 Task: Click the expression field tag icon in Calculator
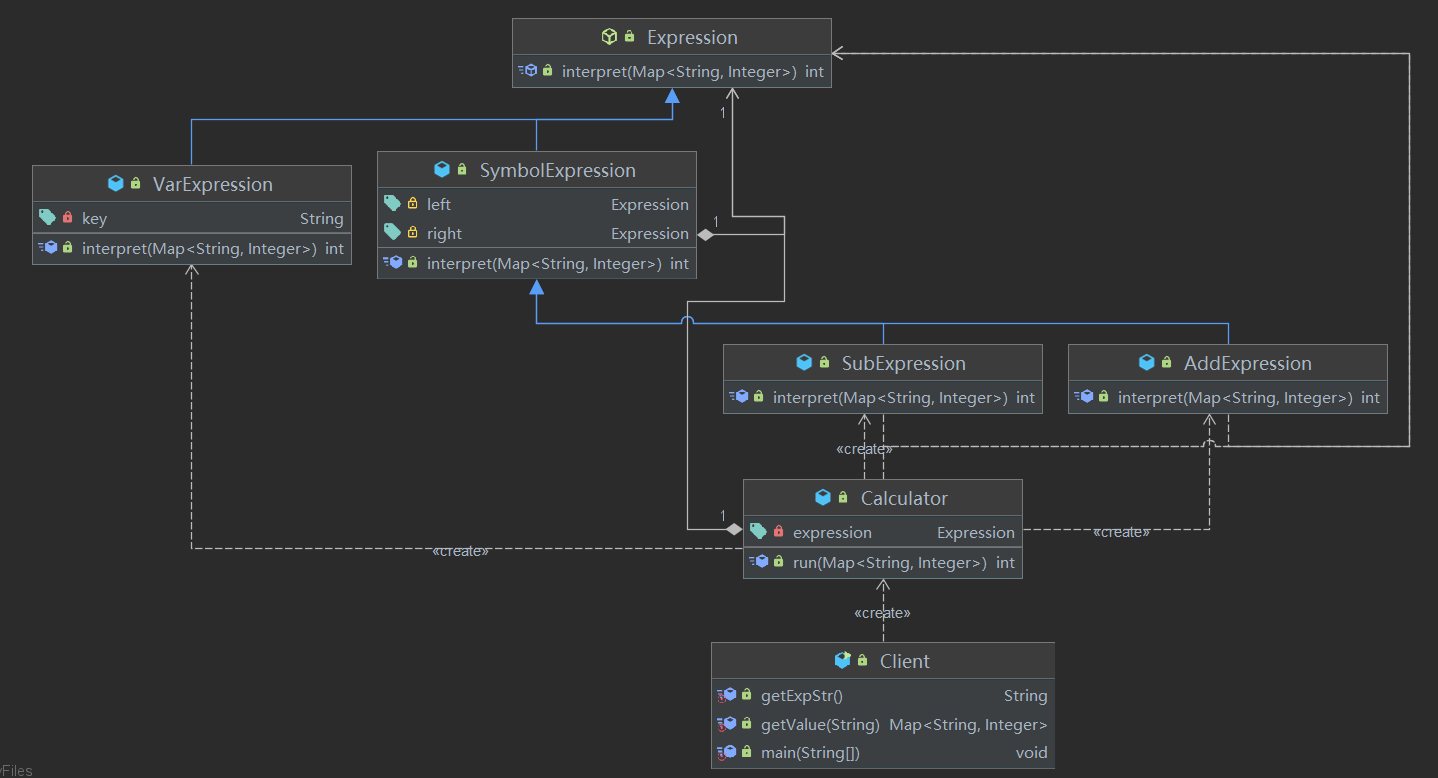pyautogui.click(x=758, y=531)
